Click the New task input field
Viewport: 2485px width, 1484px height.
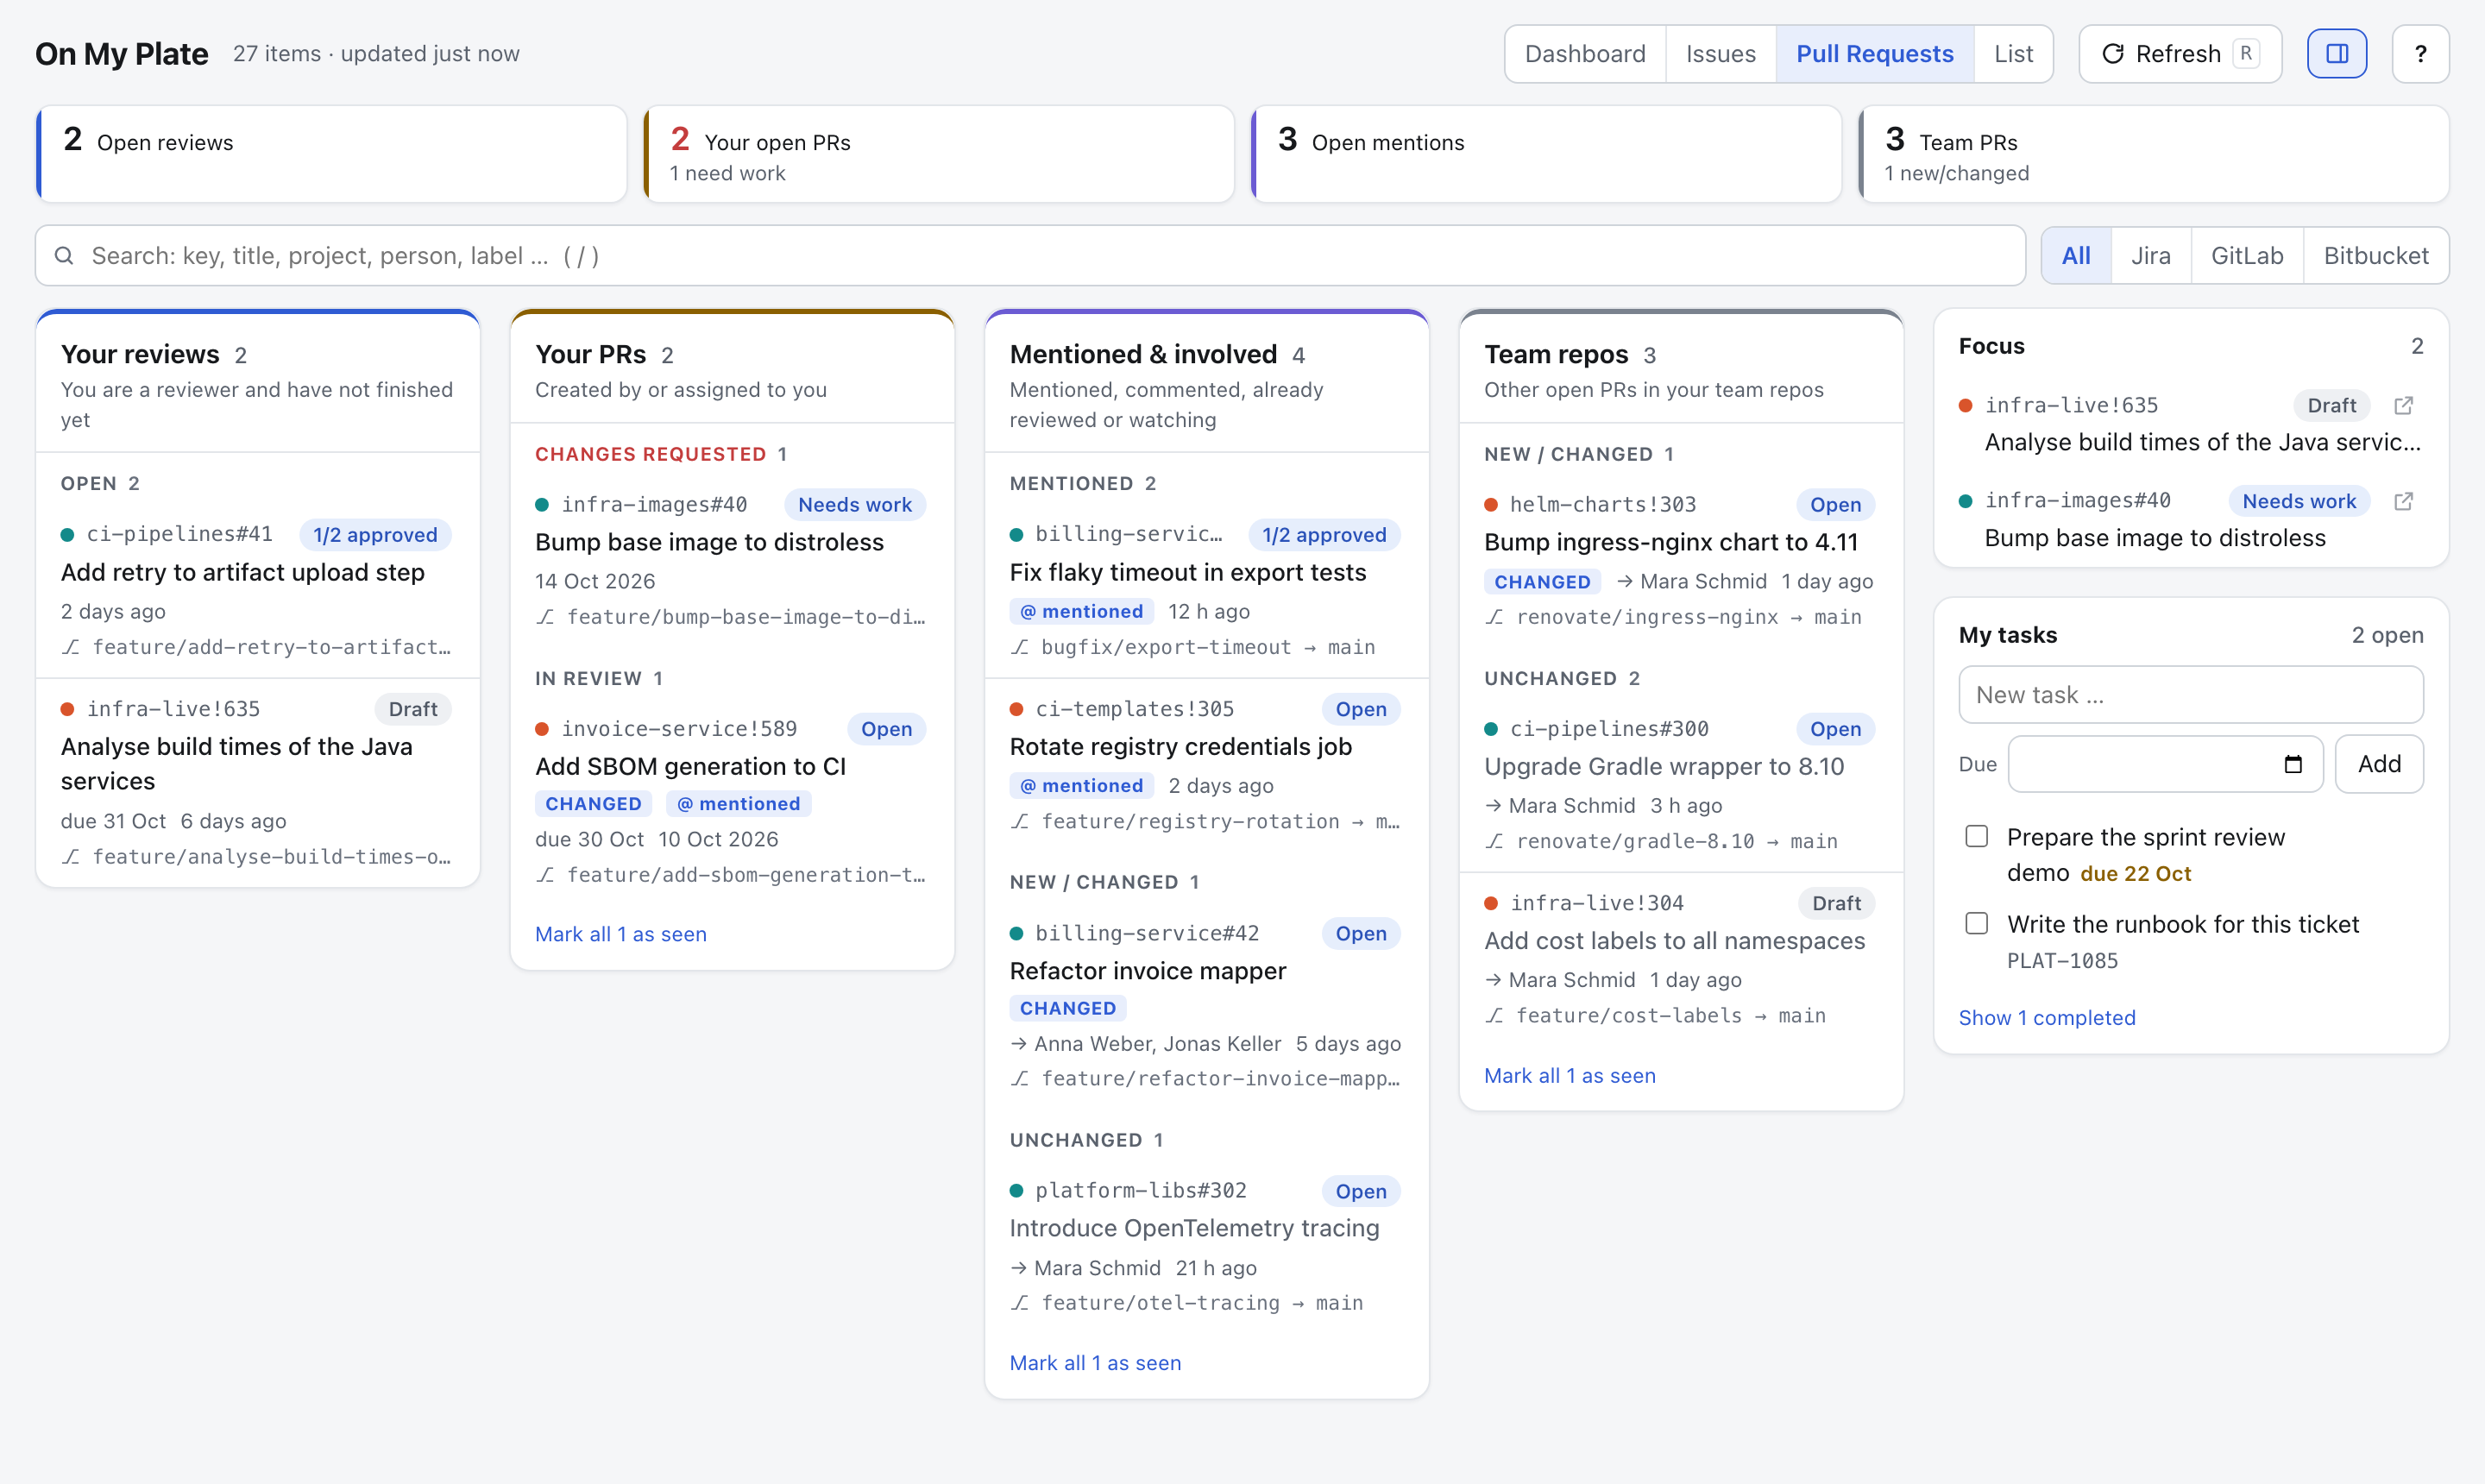coord(2190,695)
